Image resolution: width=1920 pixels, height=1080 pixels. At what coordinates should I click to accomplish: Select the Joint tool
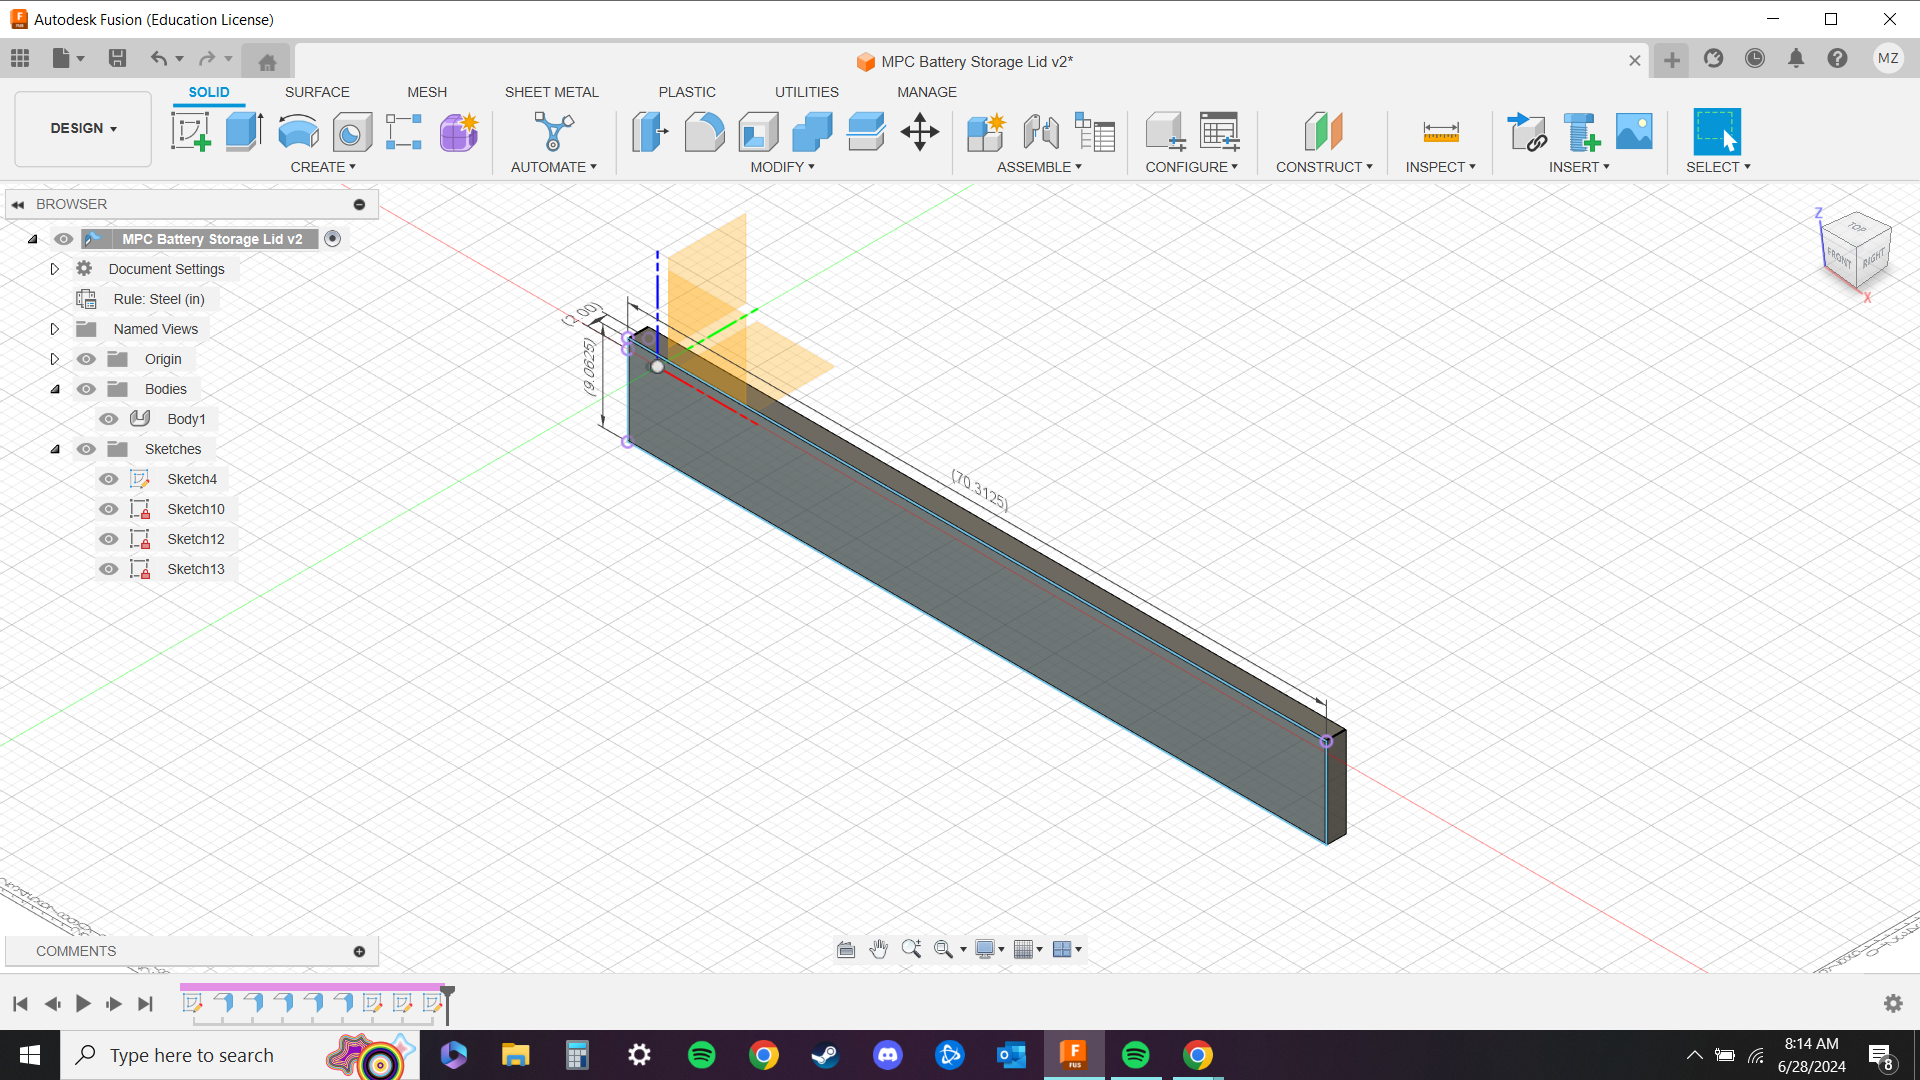point(1041,131)
